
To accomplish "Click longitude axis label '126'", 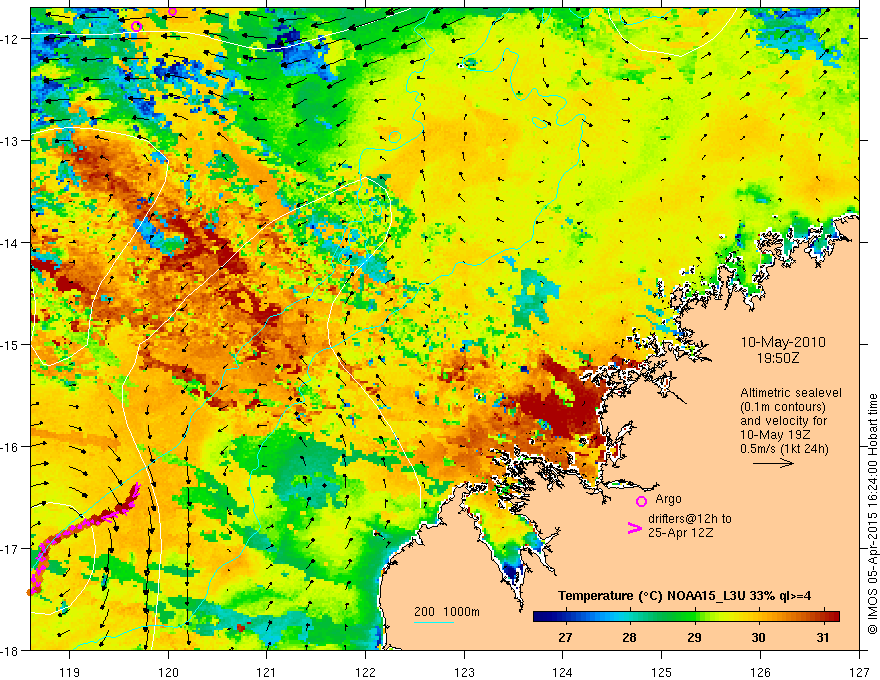I will (760, 672).
